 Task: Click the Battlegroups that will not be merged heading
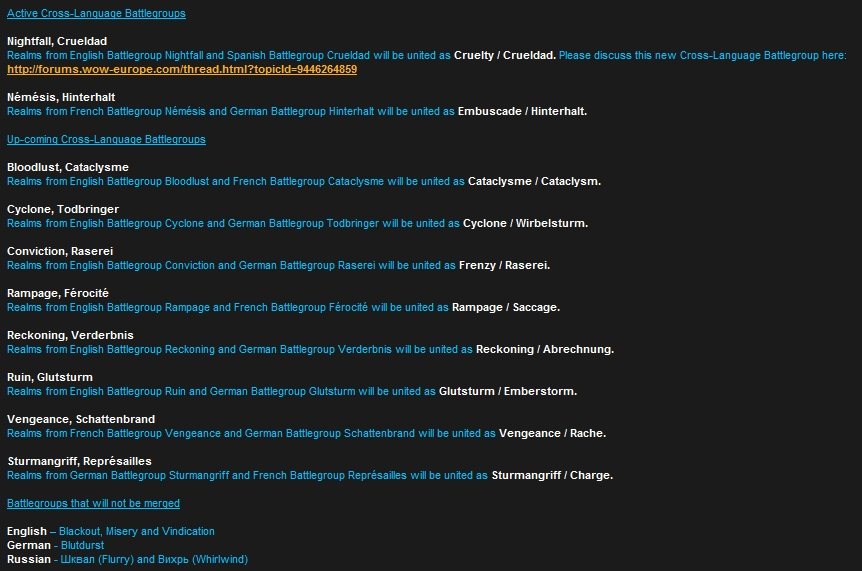[x=93, y=503]
